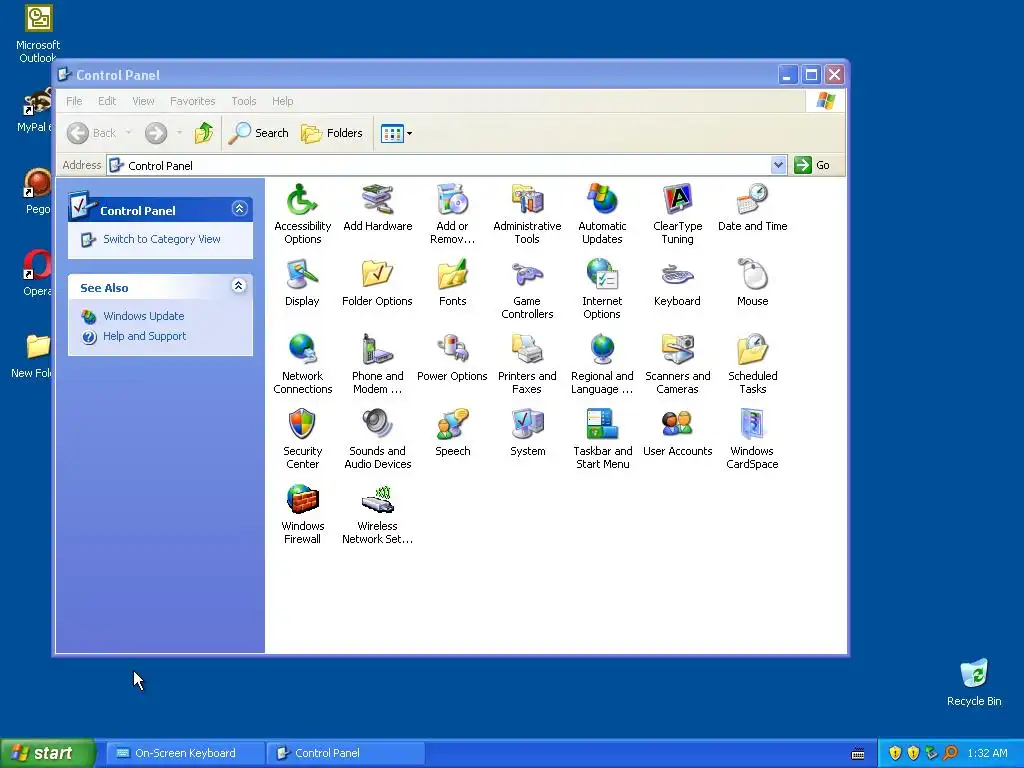Switch to On-Screen Keyboard taskbar button
Image resolution: width=1024 pixels, height=768 pixels.
185,753
